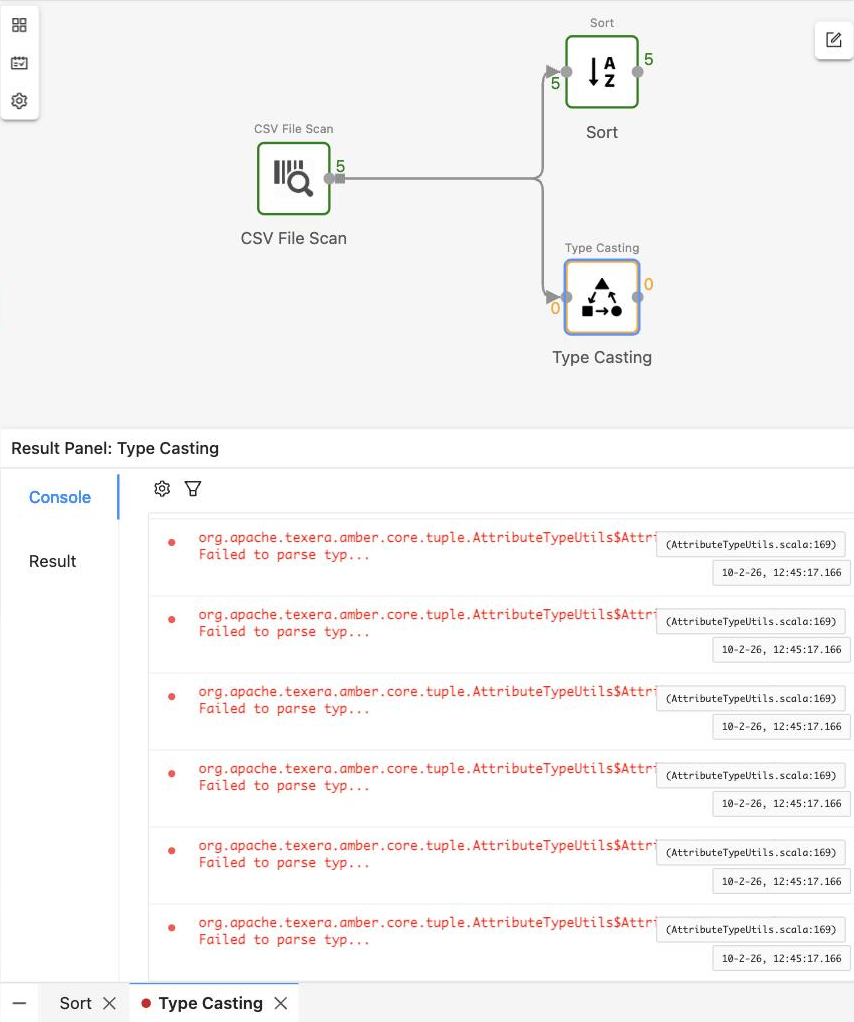Click the first timestamp 12:45:17.166 tag

[x=782, y=572]
